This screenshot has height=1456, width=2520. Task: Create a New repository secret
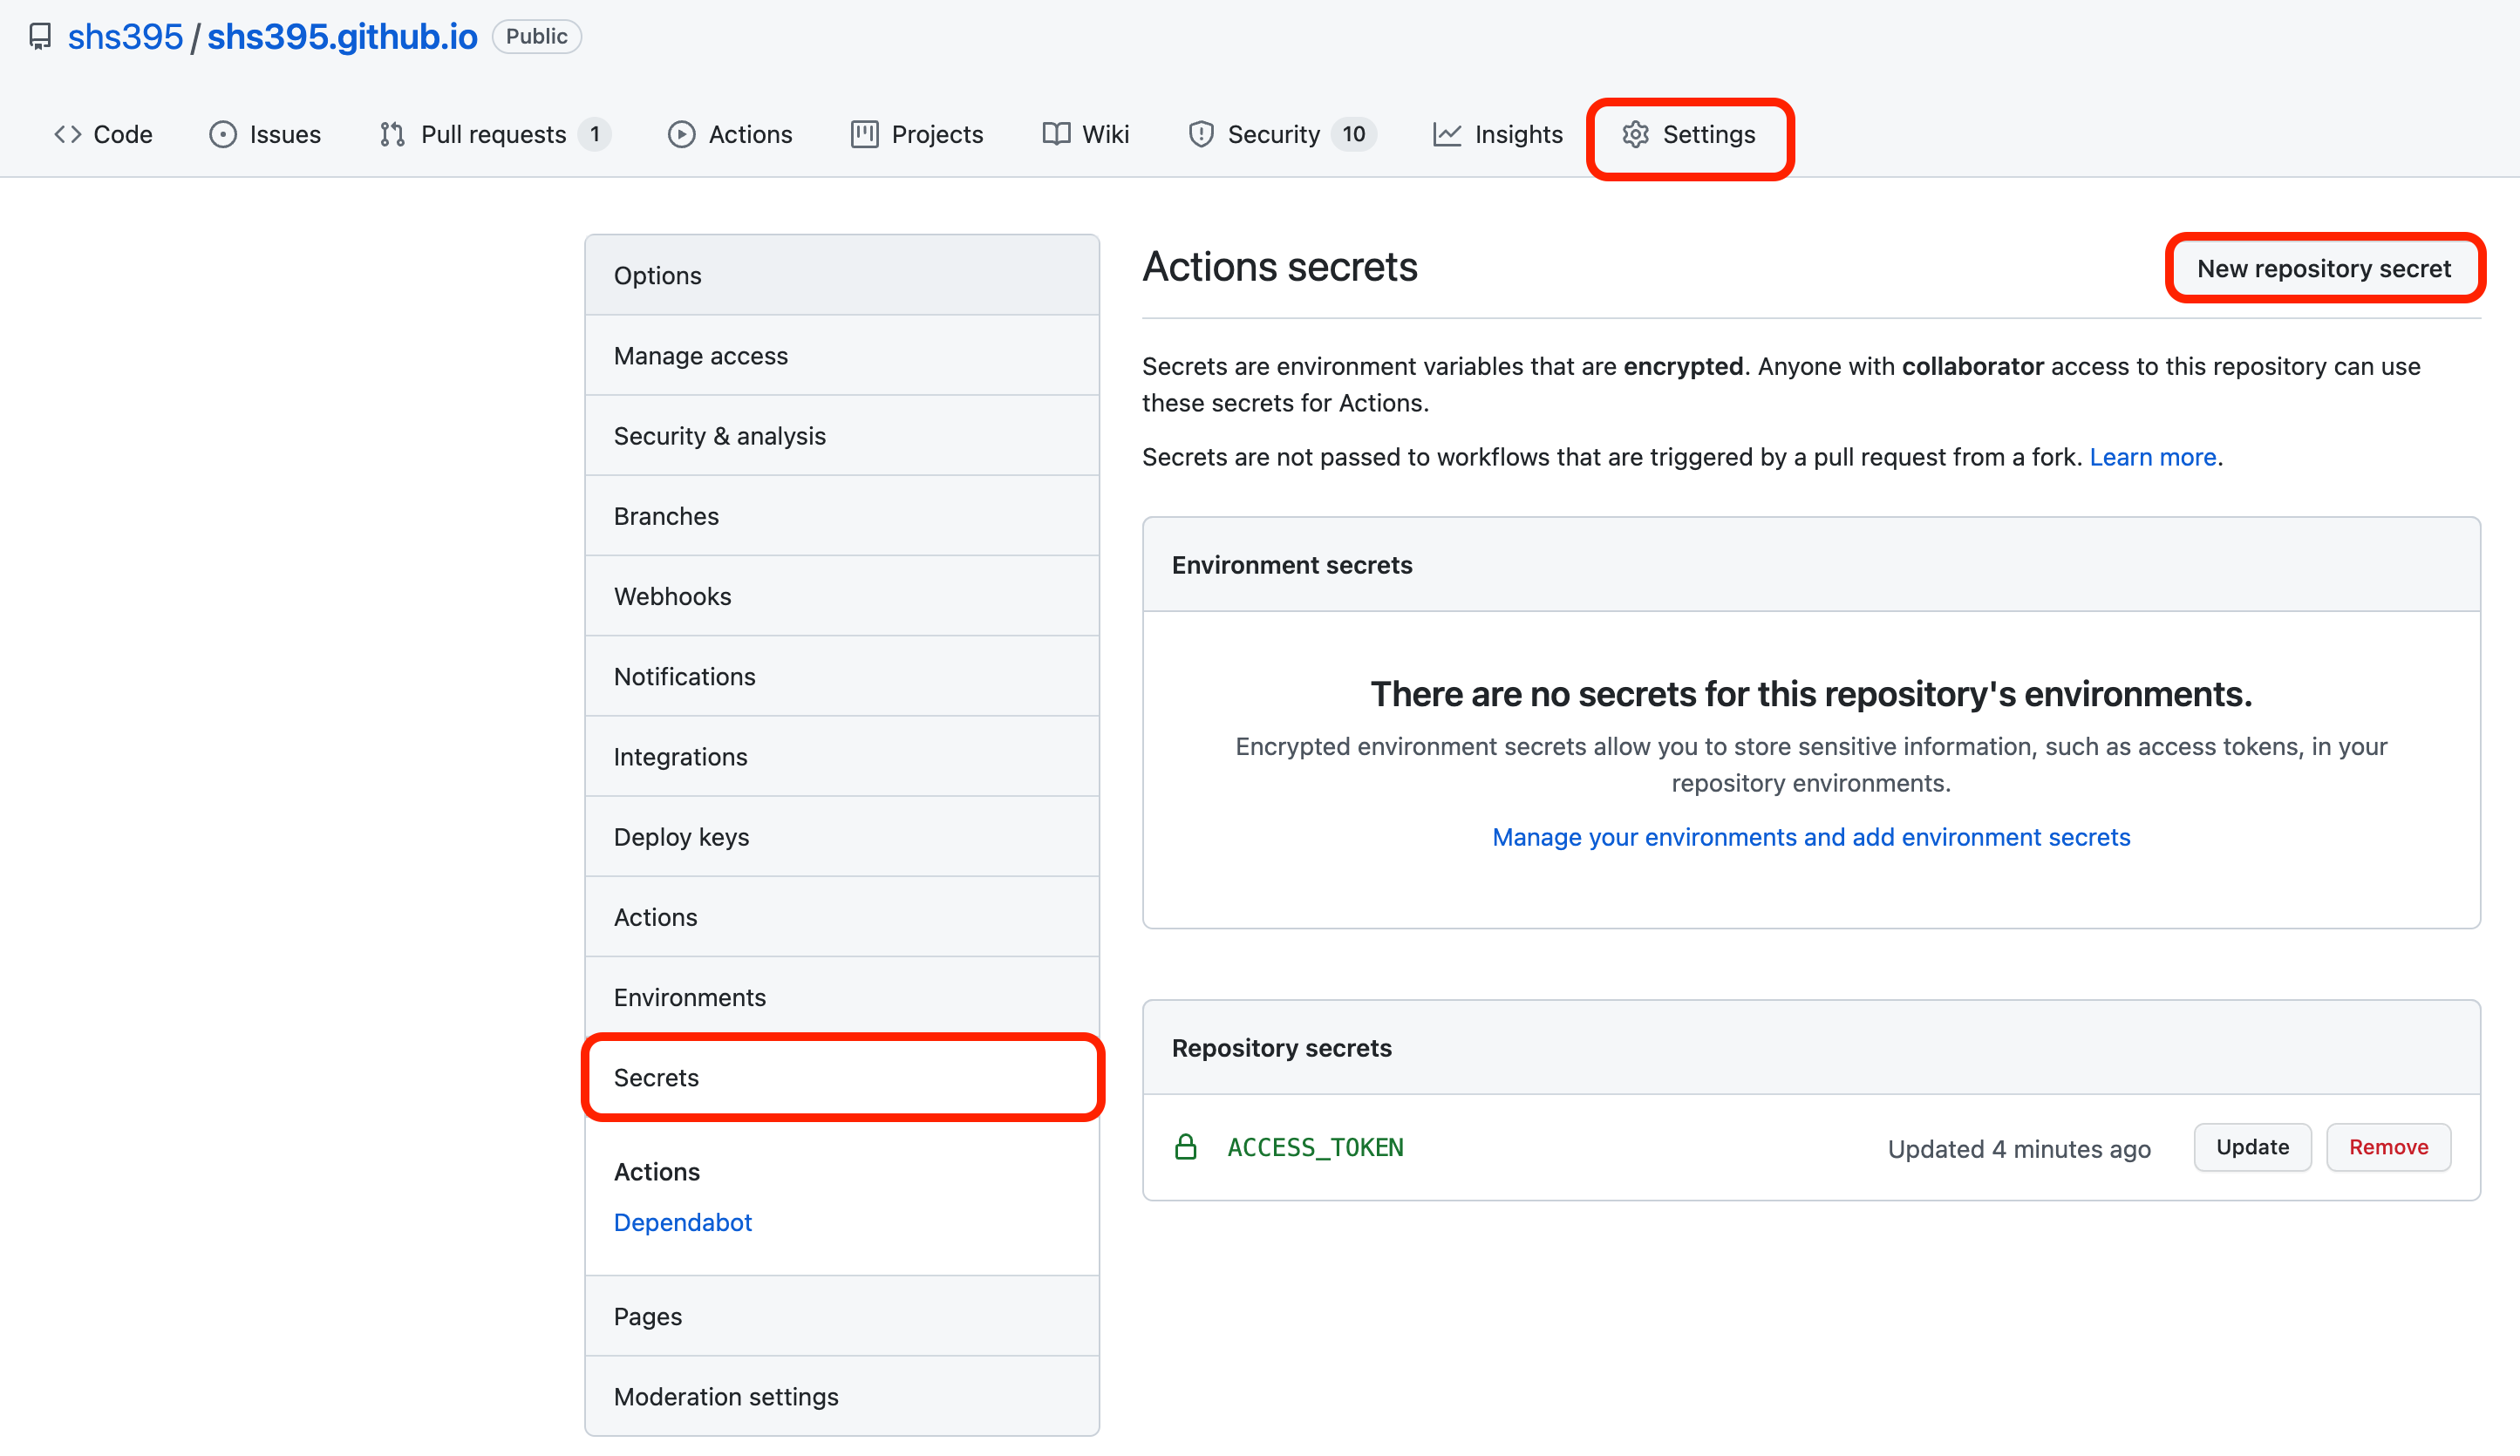click(2323, 268)
